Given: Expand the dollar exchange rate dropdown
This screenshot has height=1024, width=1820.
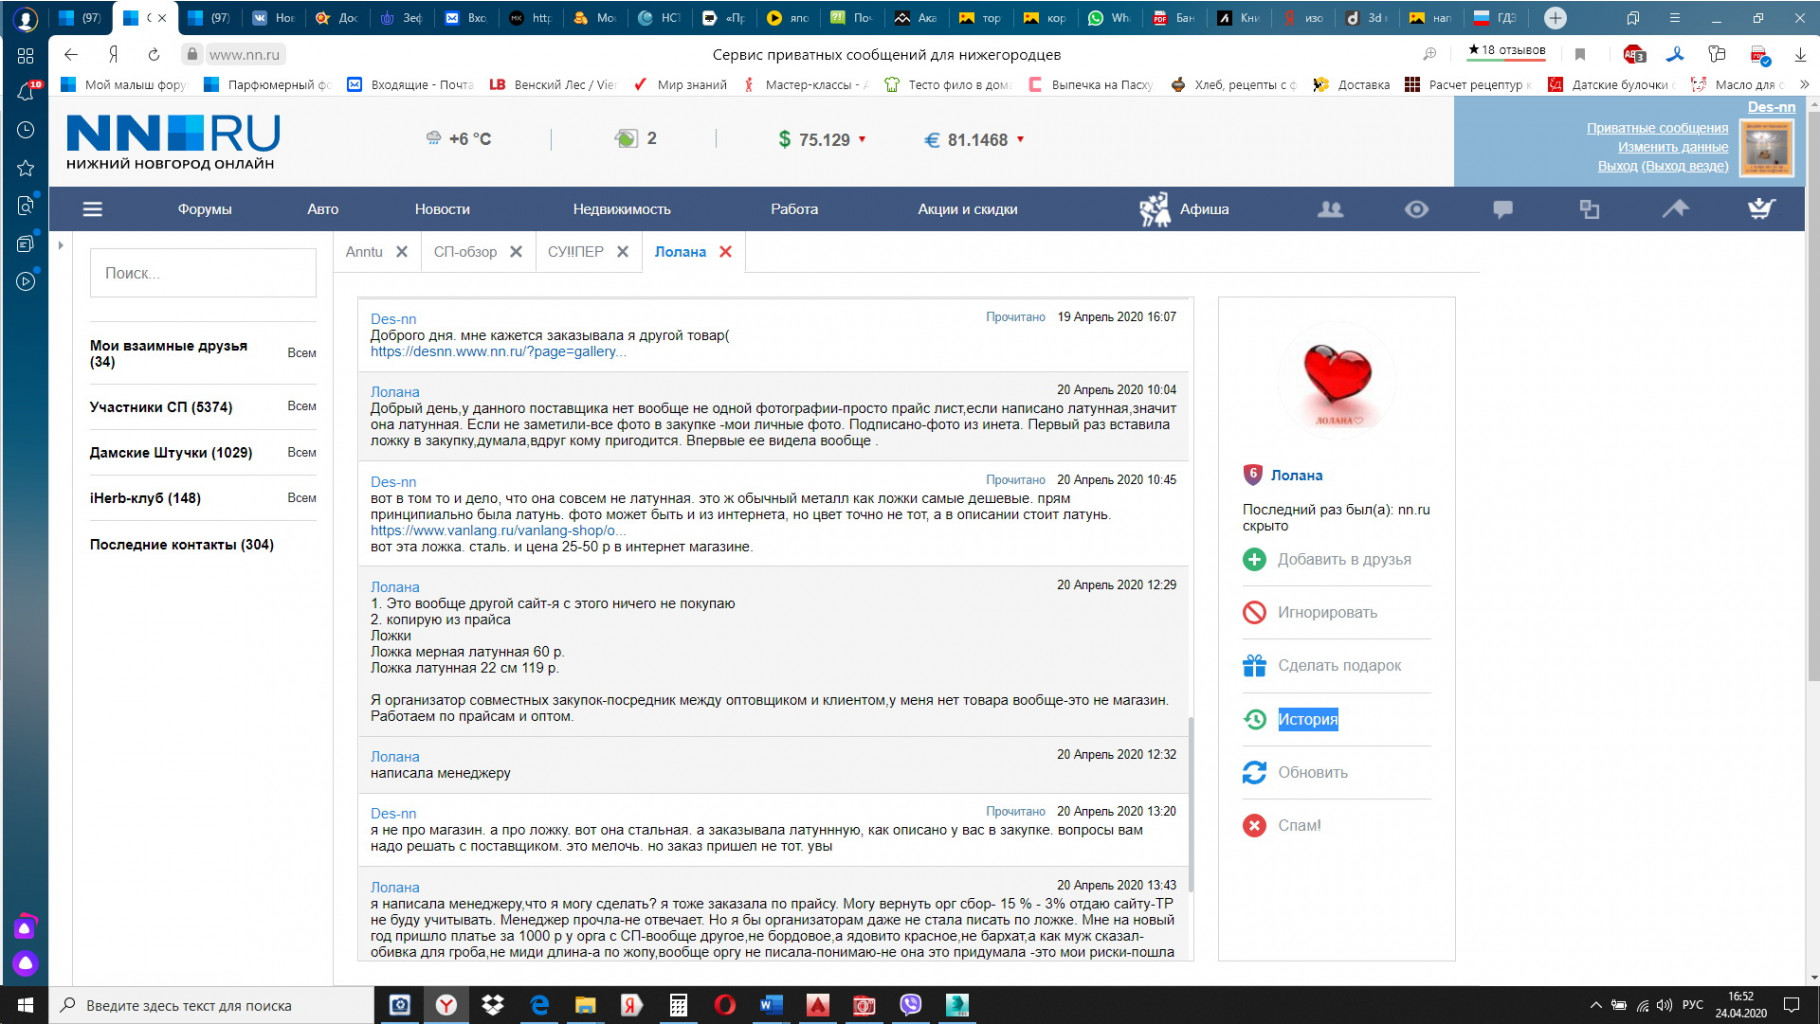Looking at the screenshot, I should point(862,140).
